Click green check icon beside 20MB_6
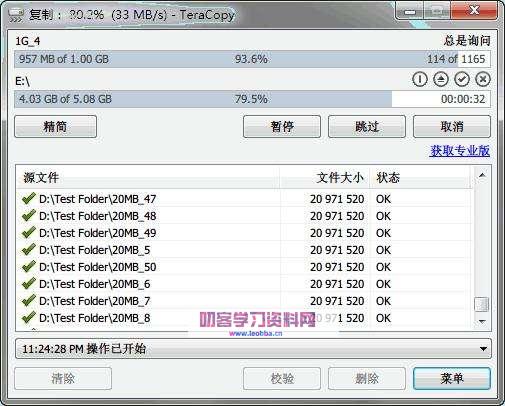Screen dimensions: 505x406 click(29, 283)
